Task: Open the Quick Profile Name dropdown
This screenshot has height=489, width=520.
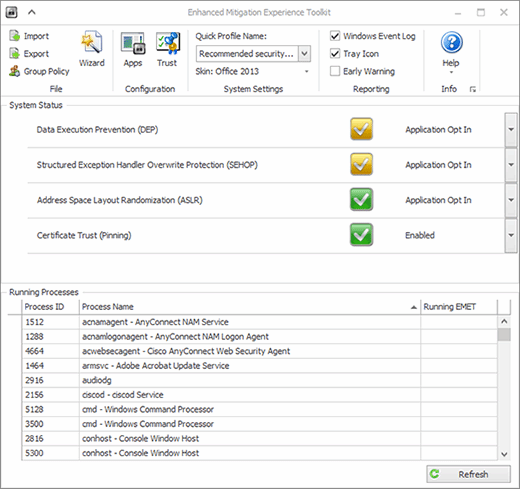Action: coord(304,53)
